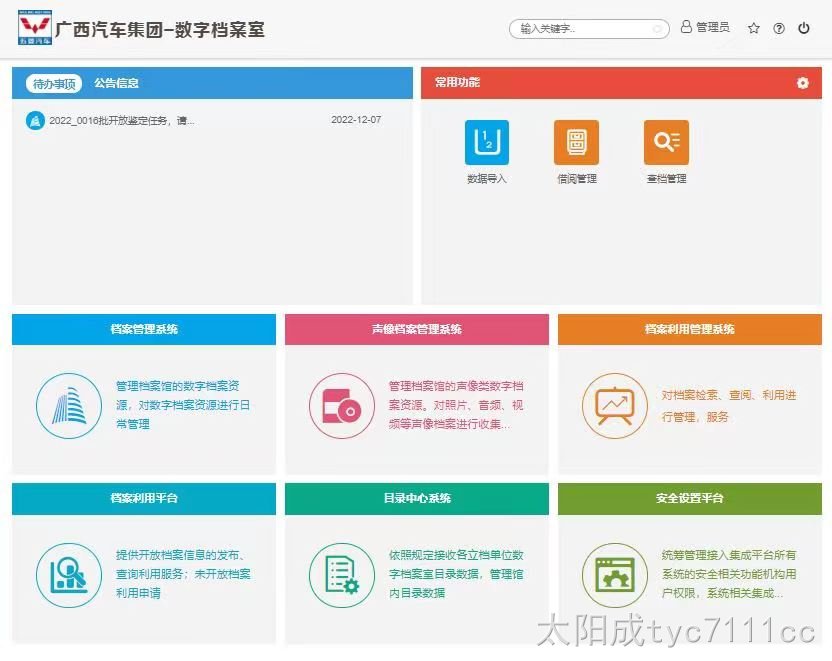Switch to the 公告信息 tab
The height and width of the screenshot is (661, 832).
pos(116,83)
